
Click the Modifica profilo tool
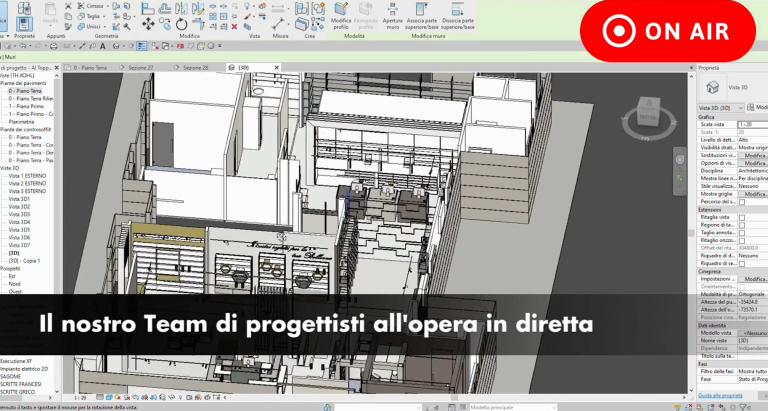[341, 12]
